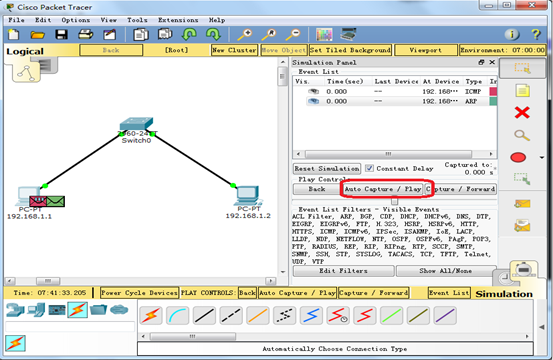553x360 pixels.
Task: Click the Zoom Reset magnifier
Action: [268, 35]
